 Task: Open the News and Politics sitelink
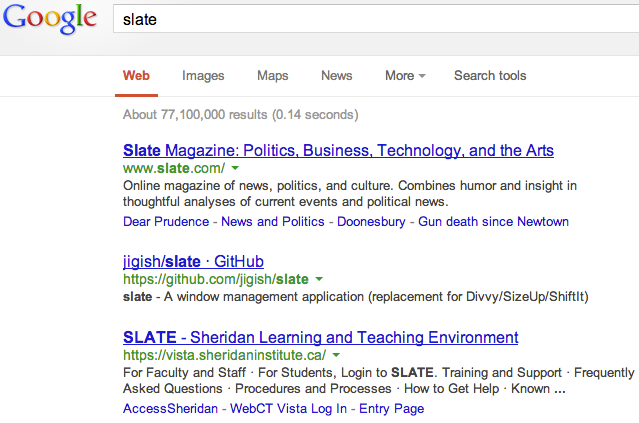273,222
